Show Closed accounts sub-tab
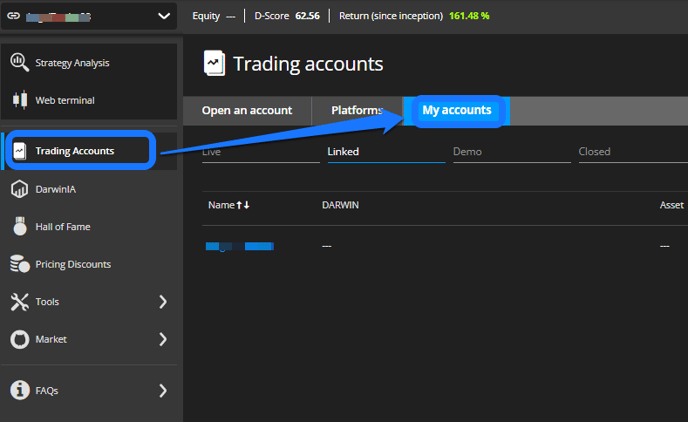The width and height of the screenshot is (688, 422). coord(633,152)
